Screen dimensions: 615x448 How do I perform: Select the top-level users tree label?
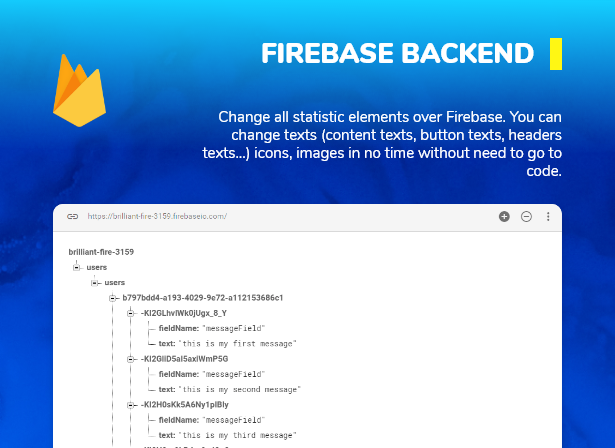[96, 268]
